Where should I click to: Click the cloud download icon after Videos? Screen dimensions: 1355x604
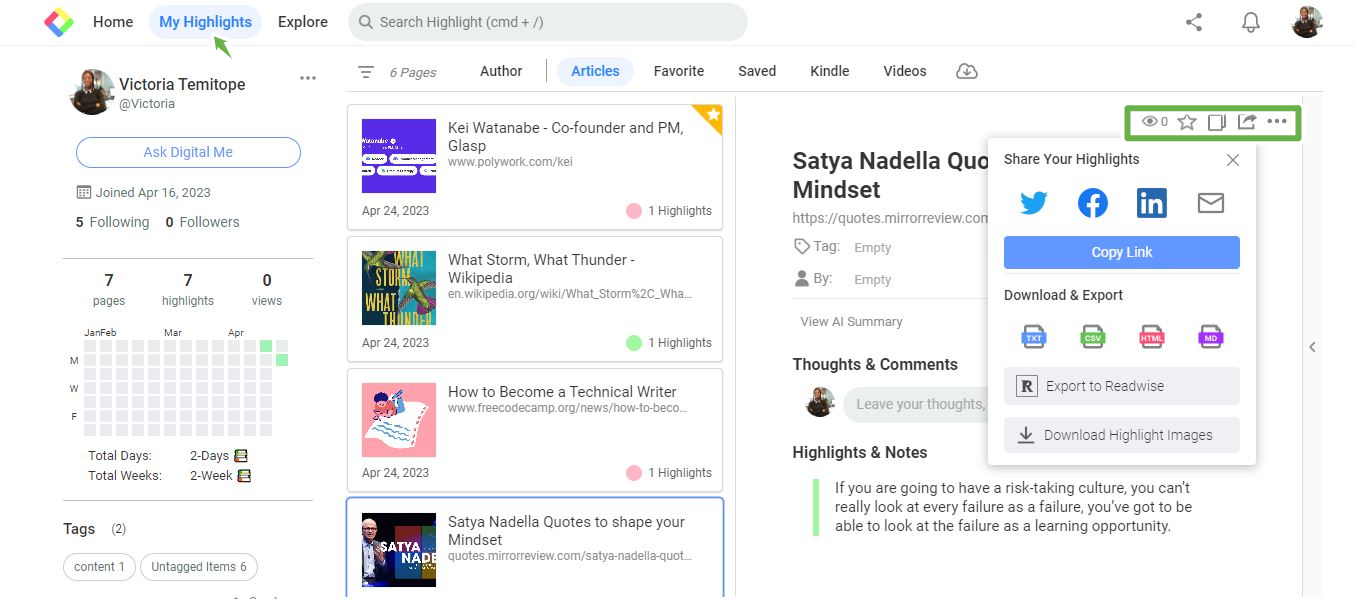[967, 71]
